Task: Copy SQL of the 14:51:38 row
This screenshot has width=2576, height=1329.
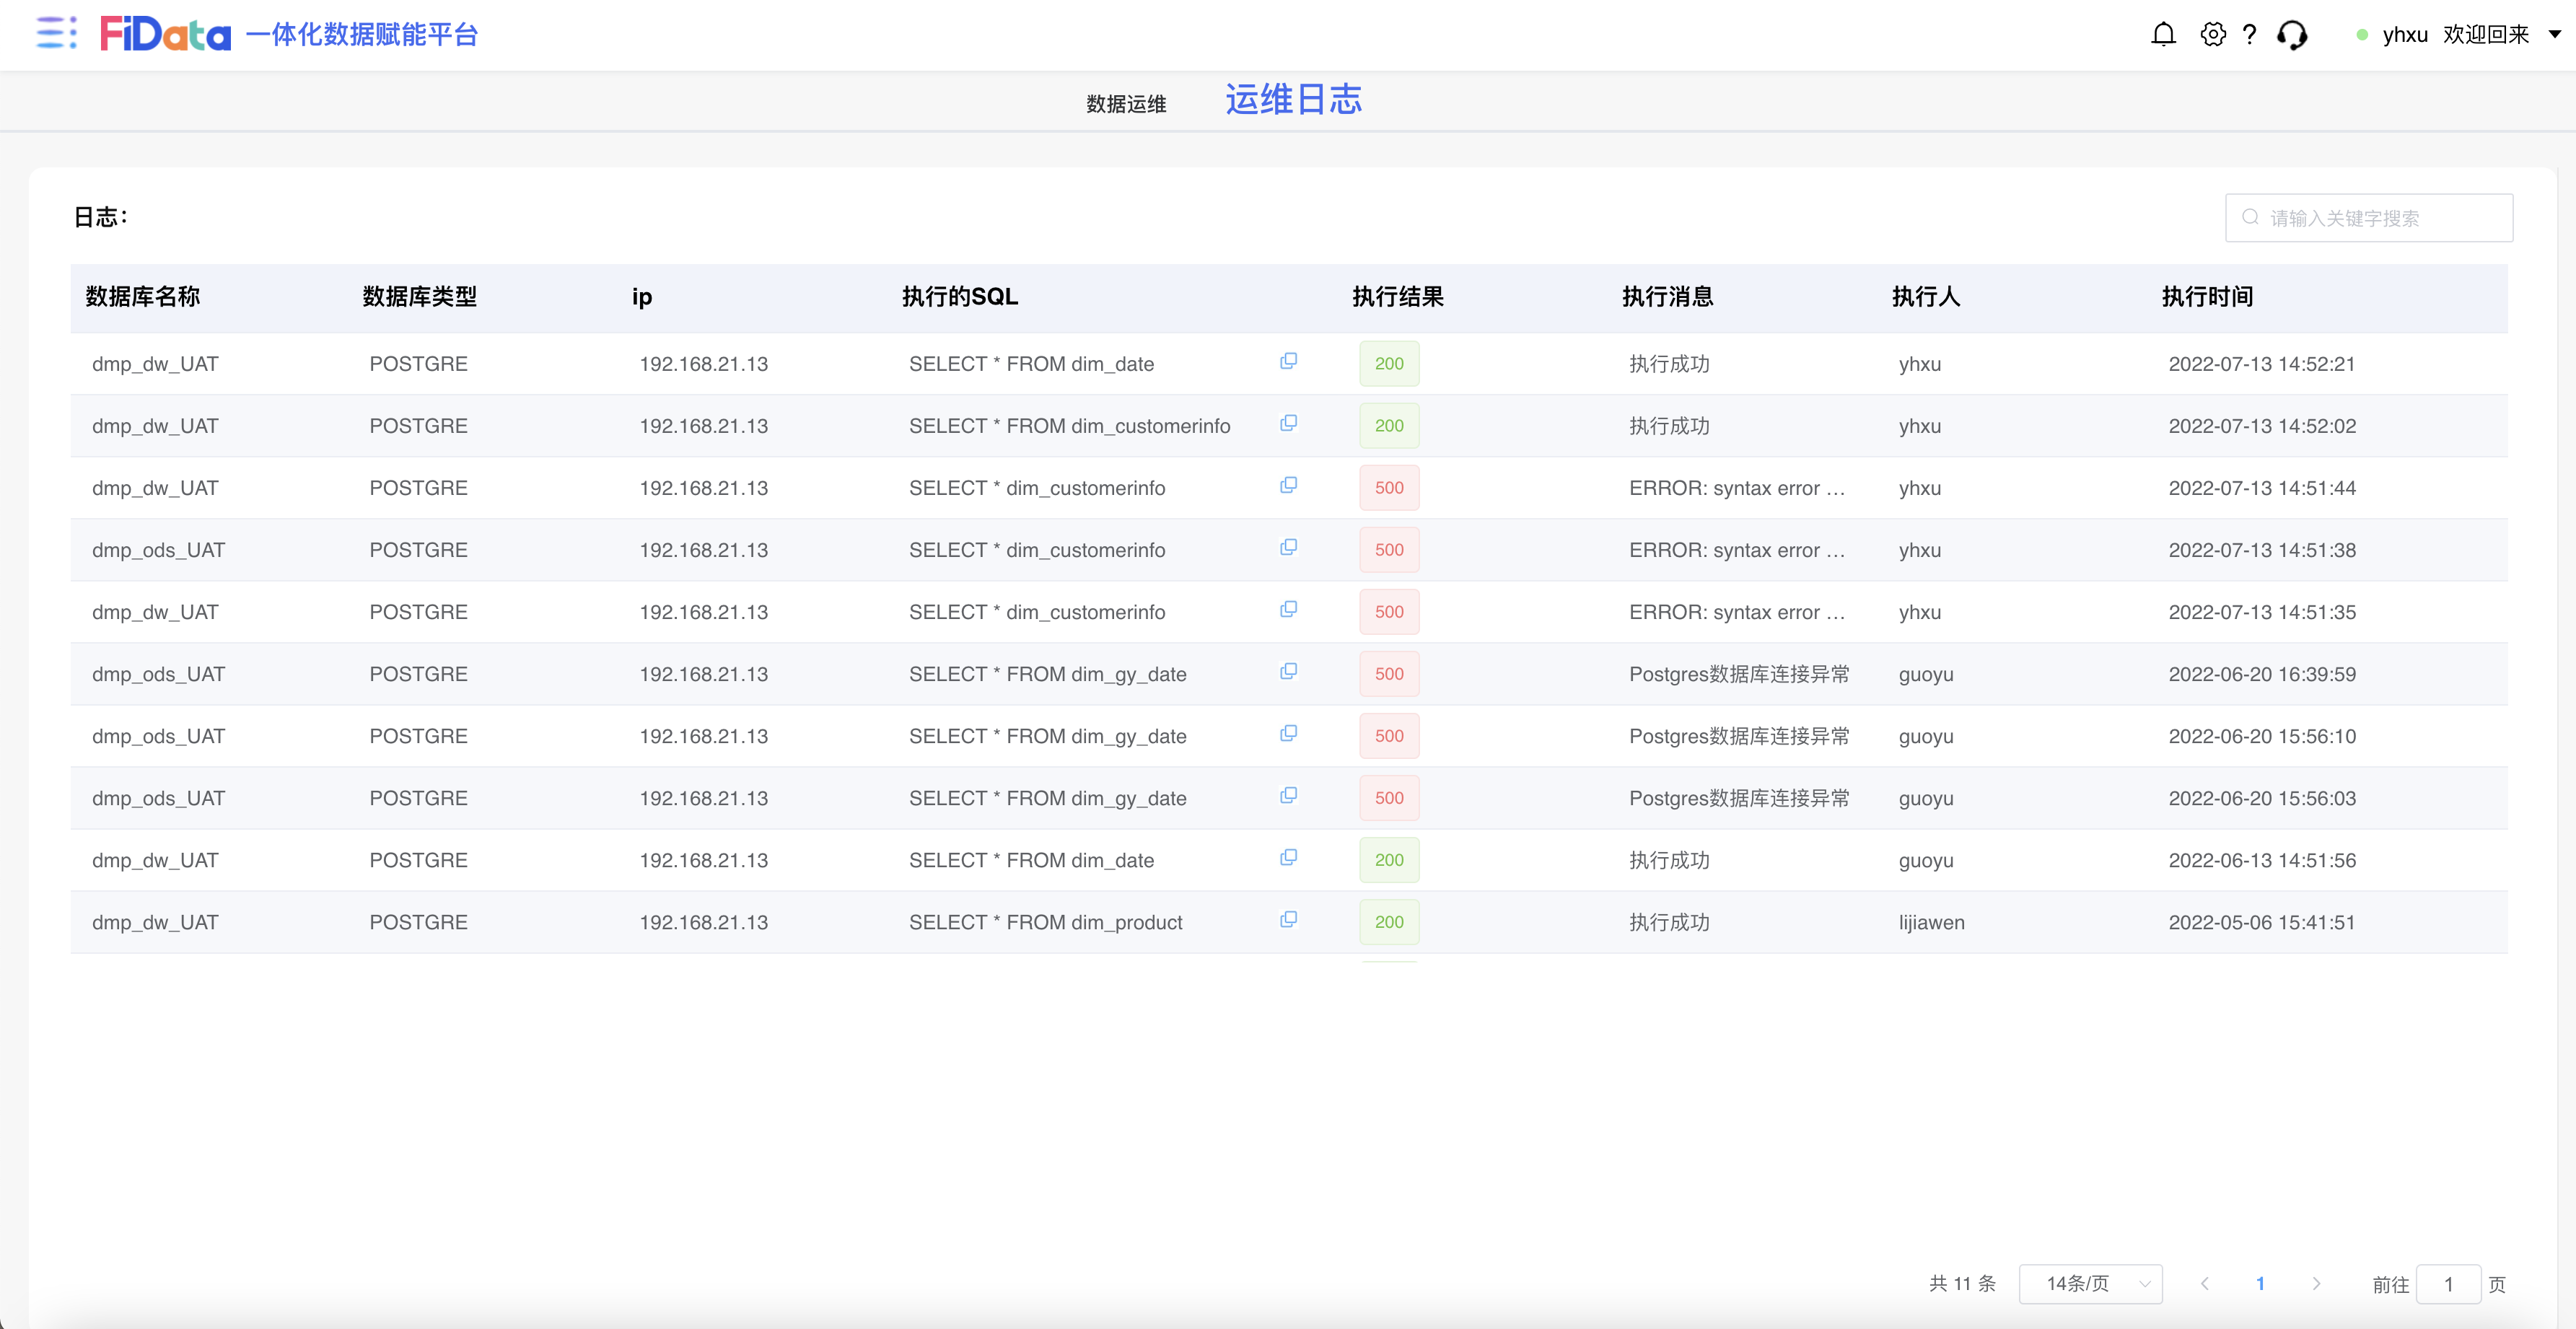Action: coord(1288,547)
